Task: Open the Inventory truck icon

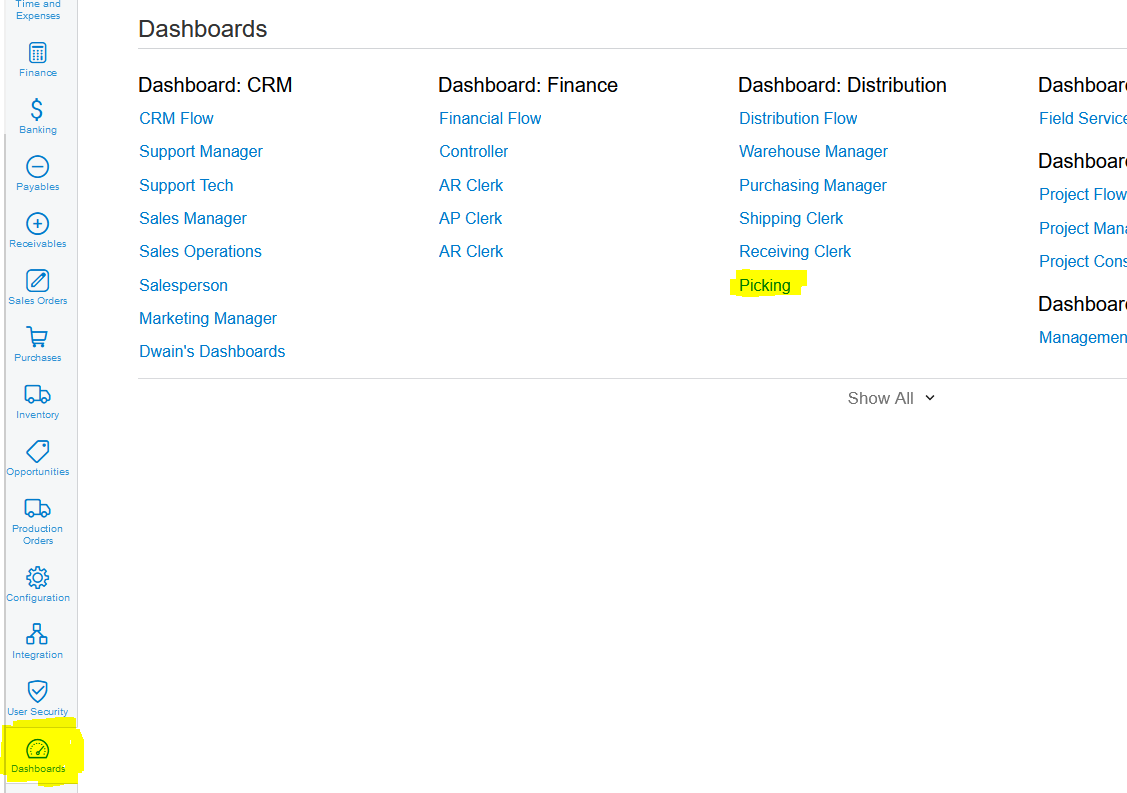Action: click(38, 395)
